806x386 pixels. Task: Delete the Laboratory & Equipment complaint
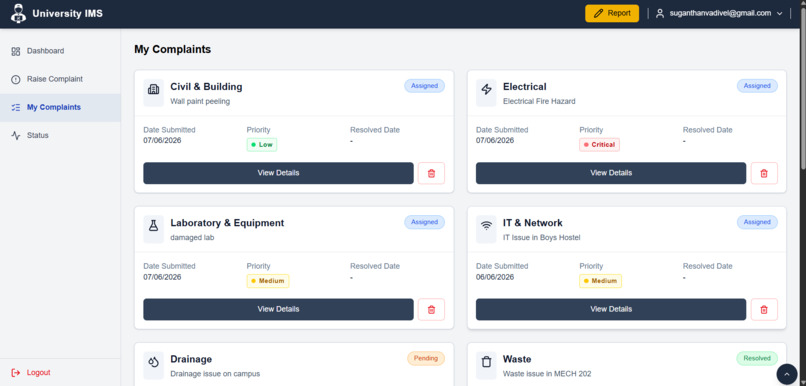431,309
